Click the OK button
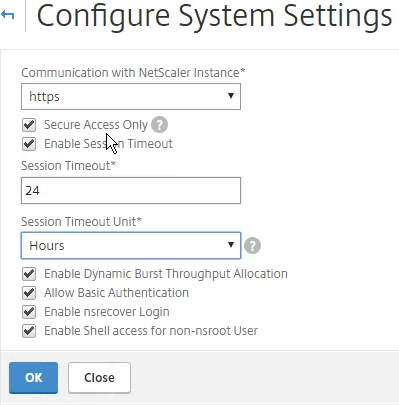 click(x=33, y=378)
